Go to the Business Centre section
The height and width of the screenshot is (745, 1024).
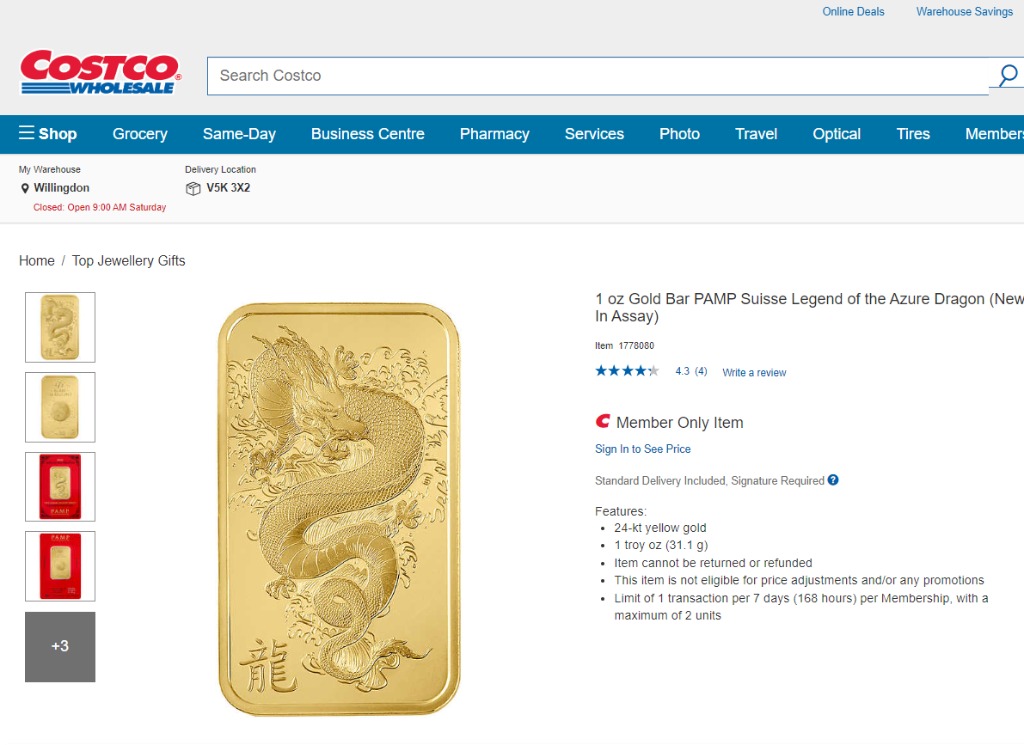click(x=367, y=134)
